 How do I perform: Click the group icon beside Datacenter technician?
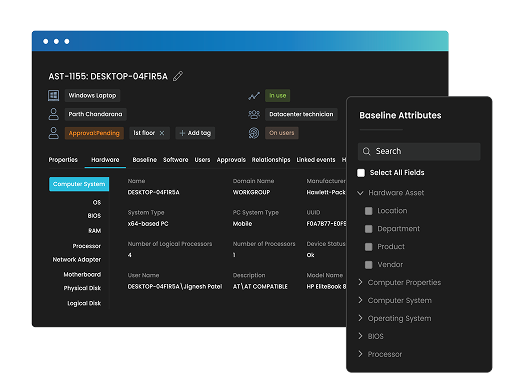pos(254,114)
